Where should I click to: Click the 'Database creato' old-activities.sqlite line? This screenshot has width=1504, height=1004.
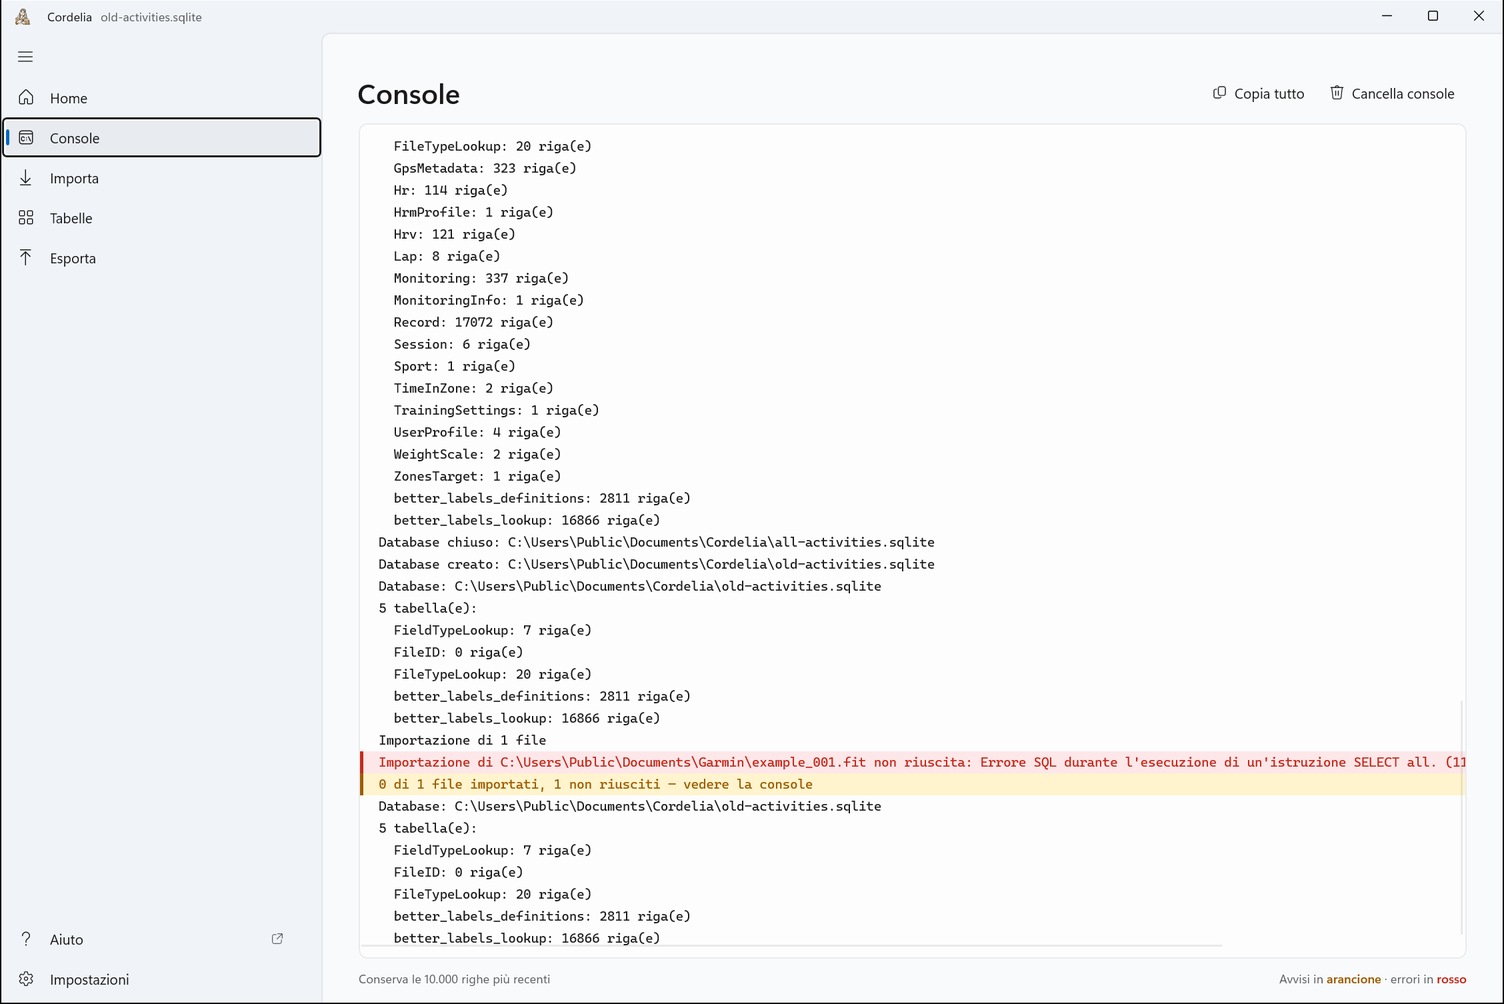pyautogui.click(x=656, y=564)
